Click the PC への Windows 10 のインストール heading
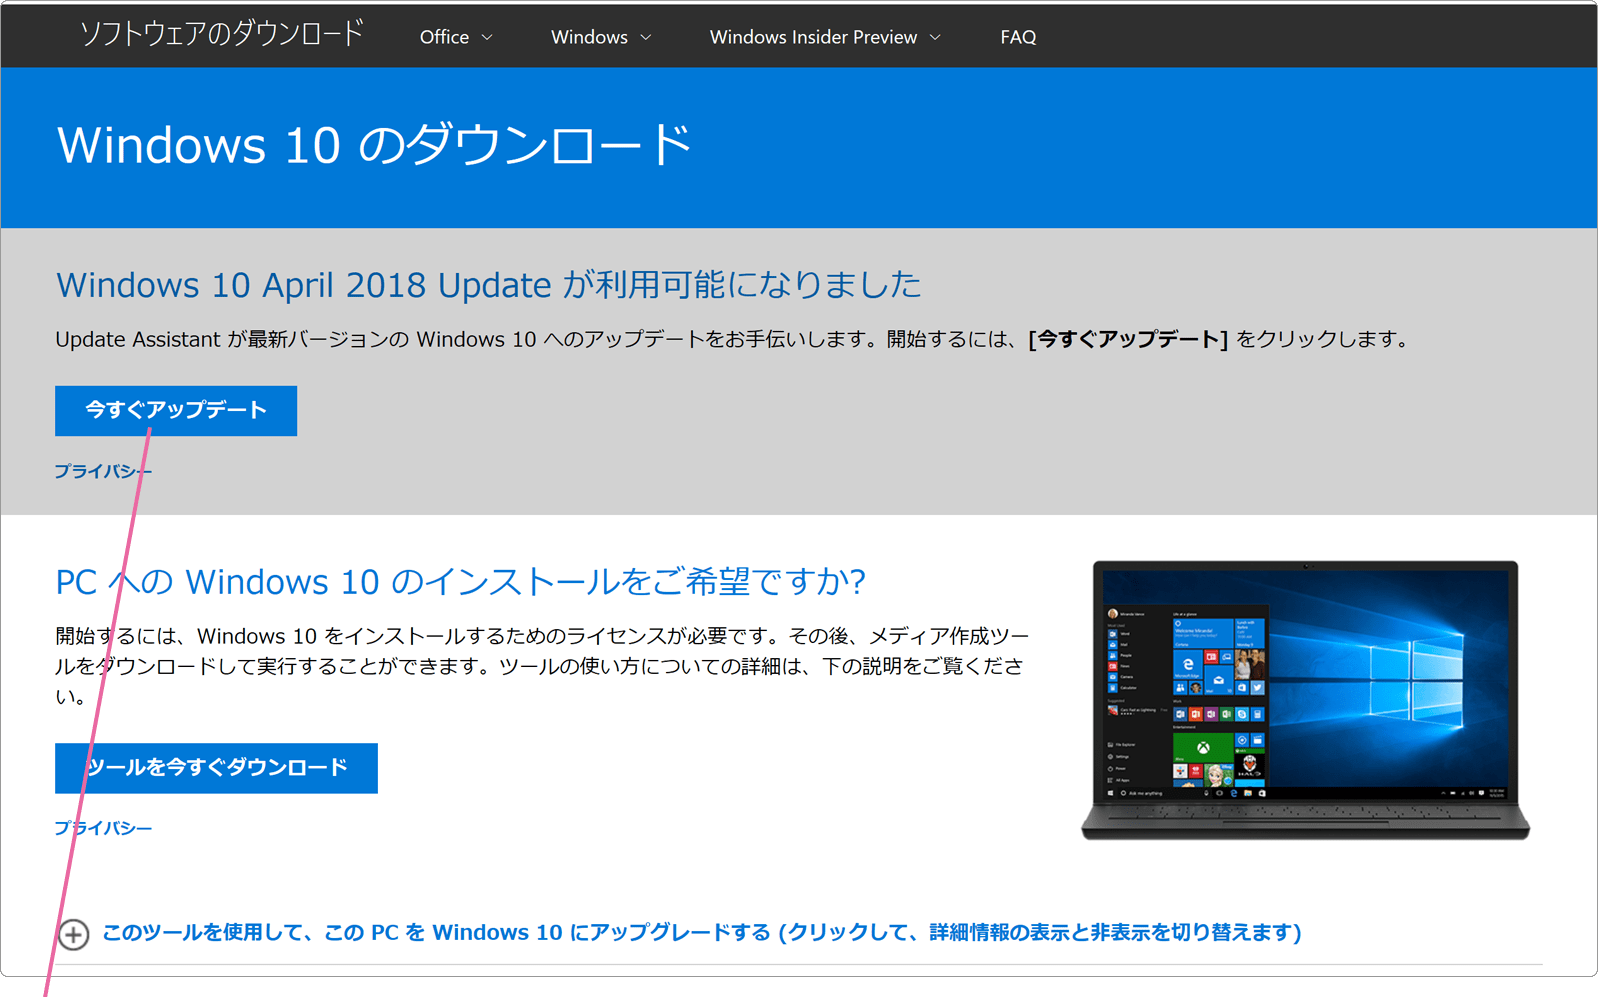The width and height of the screenshot is (1598, 997). point(460,582)
